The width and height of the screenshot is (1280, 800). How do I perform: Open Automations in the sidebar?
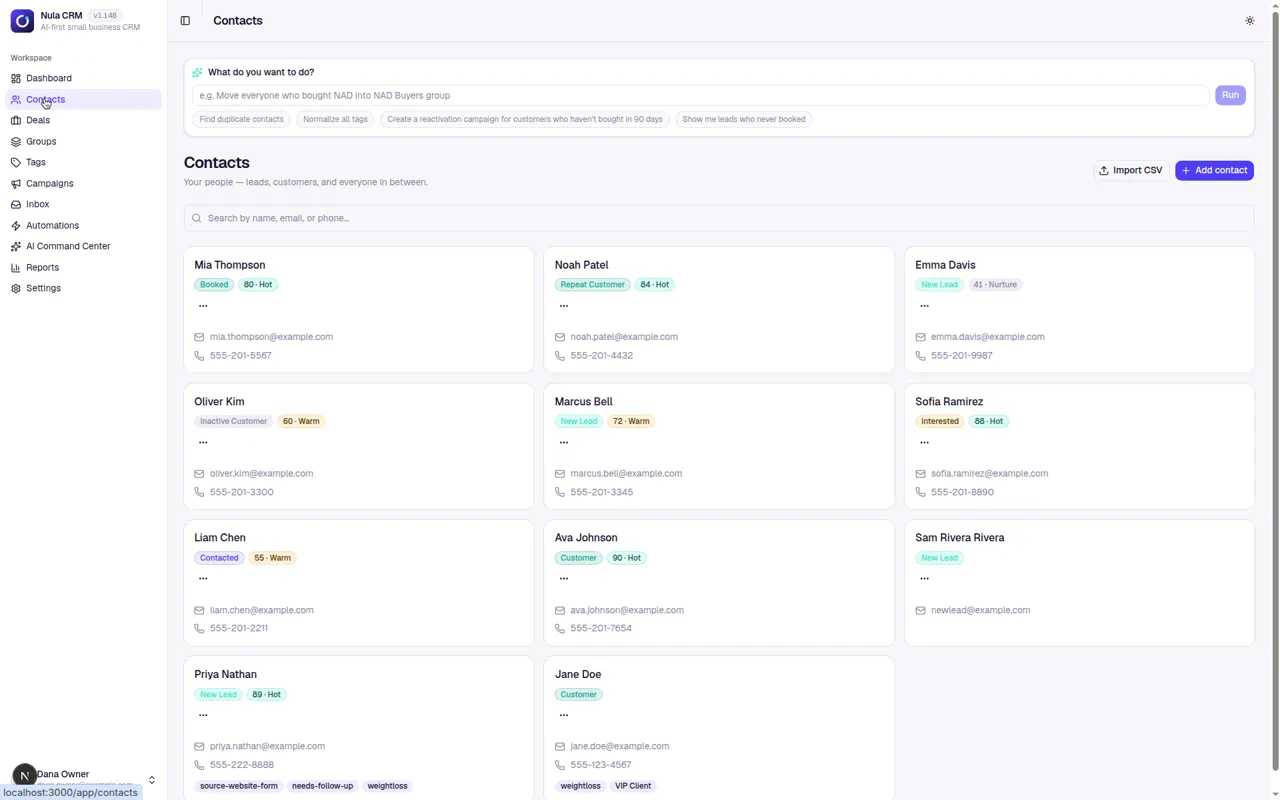click(84, 225)
